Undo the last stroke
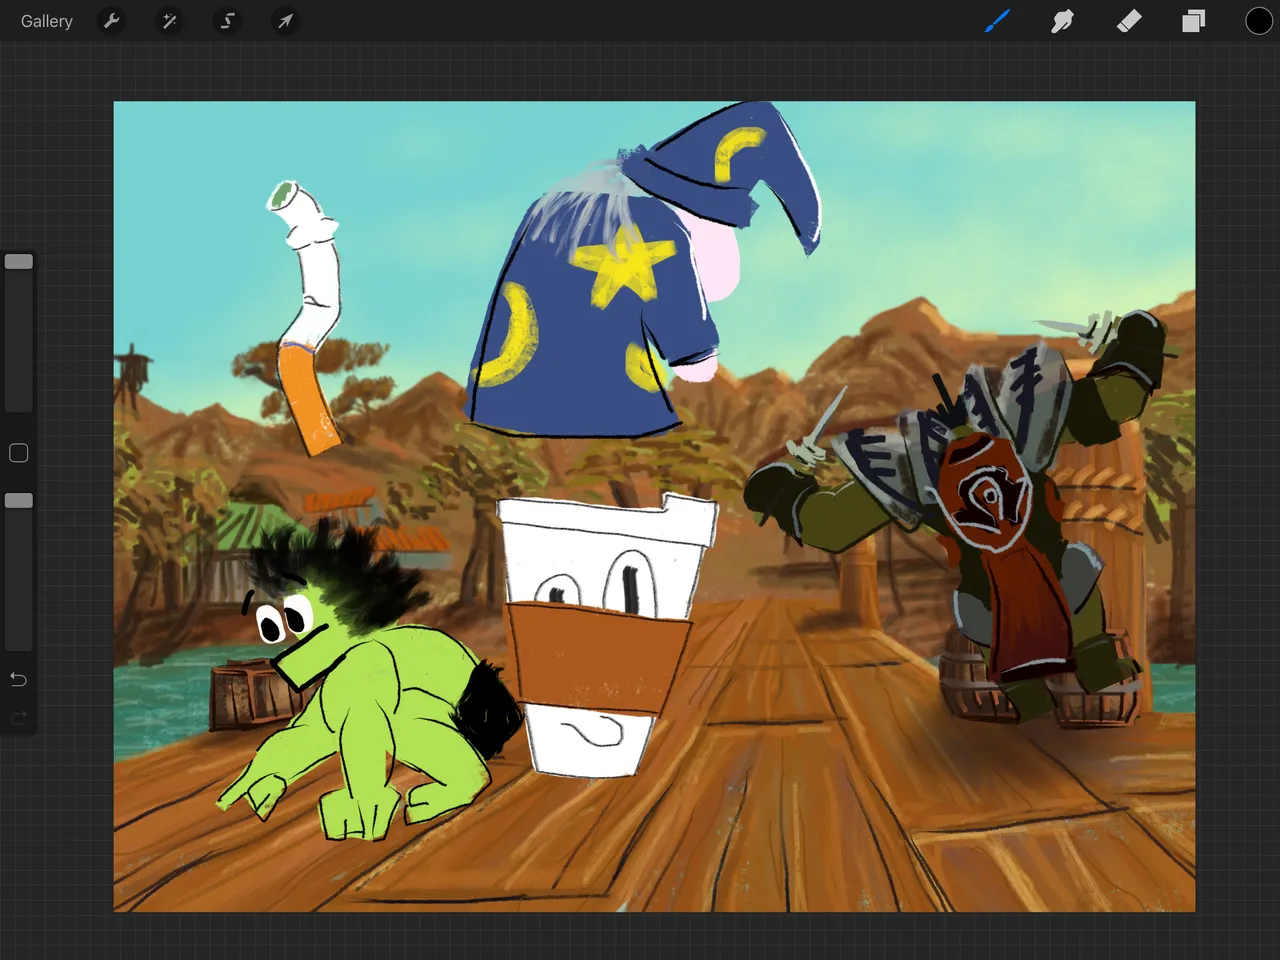This screenshot has width=1280, height=960. (x=18, y=680)
